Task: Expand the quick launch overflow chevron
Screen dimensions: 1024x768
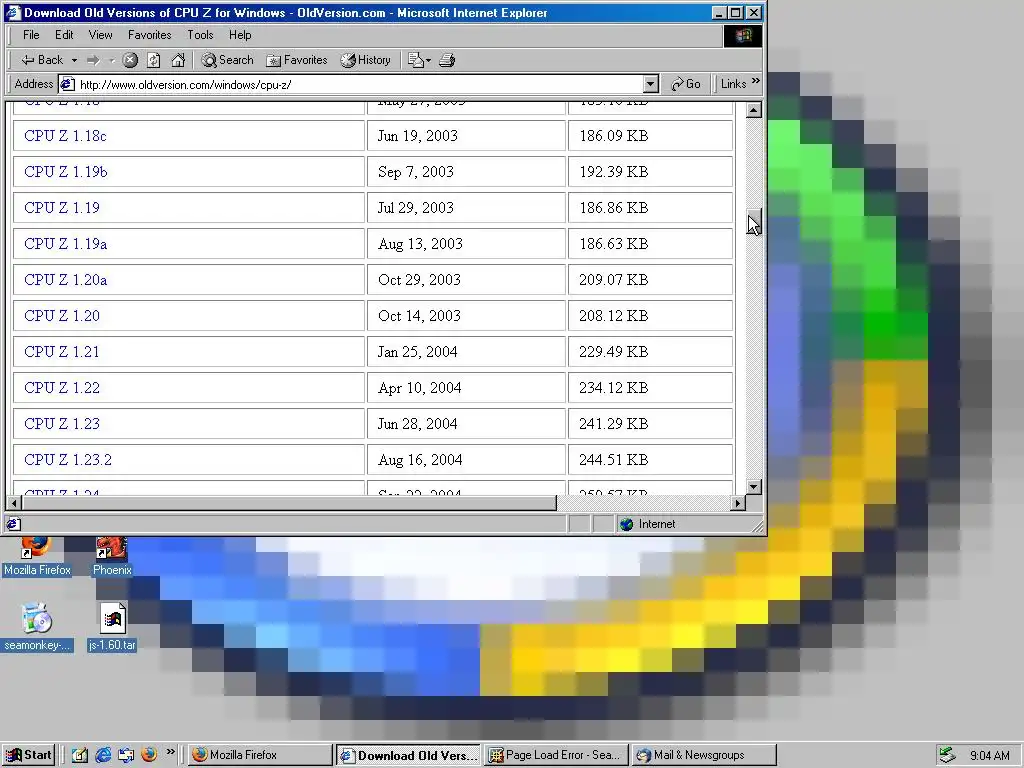Action: tap(170, 752)
